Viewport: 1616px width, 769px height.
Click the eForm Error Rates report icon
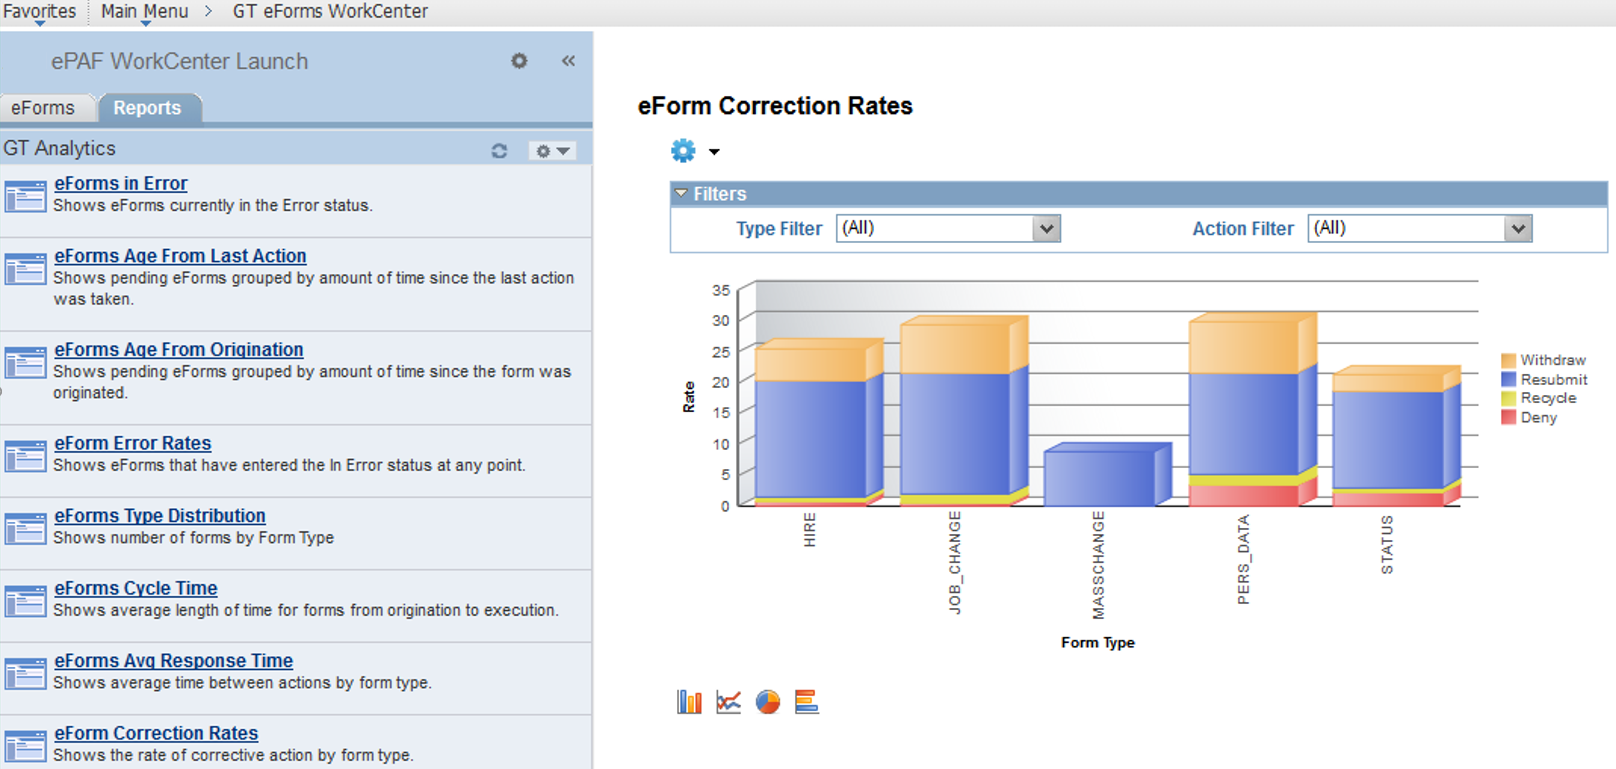tap(25, 457)
